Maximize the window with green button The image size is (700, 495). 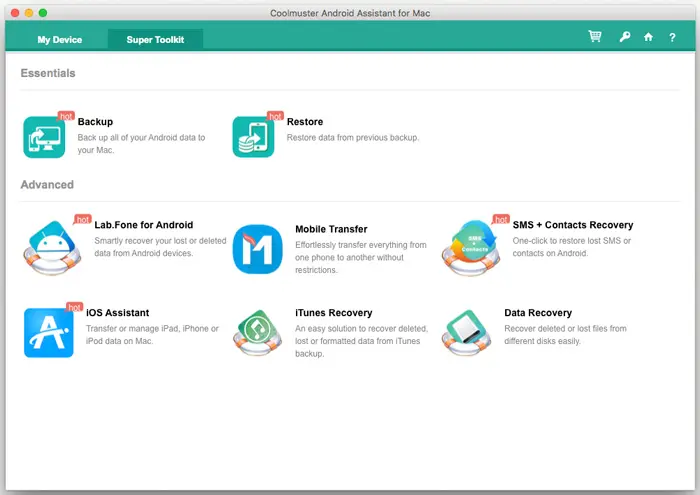coord(43,13)
